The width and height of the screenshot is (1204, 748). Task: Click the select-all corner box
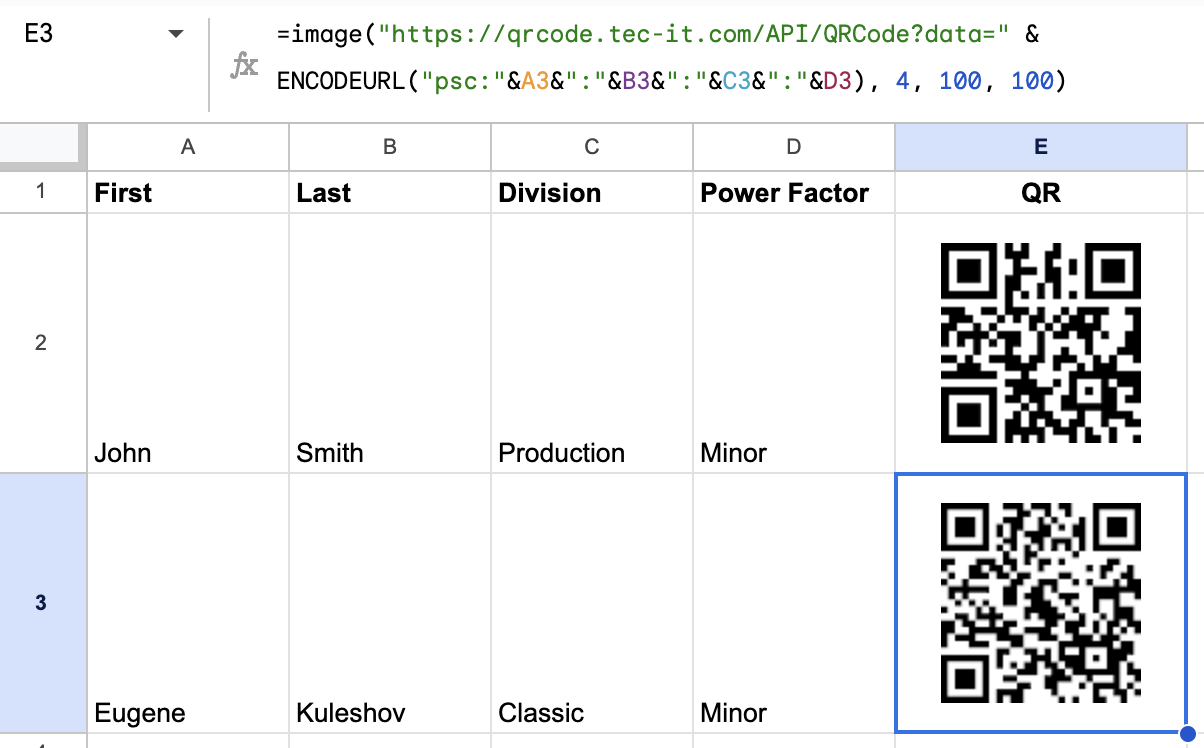click(41, 147)
